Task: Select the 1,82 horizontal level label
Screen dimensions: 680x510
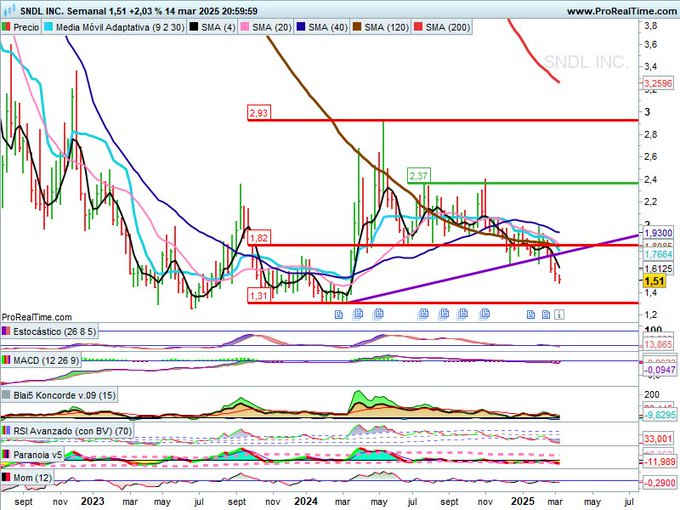Action: pos(258,238)
